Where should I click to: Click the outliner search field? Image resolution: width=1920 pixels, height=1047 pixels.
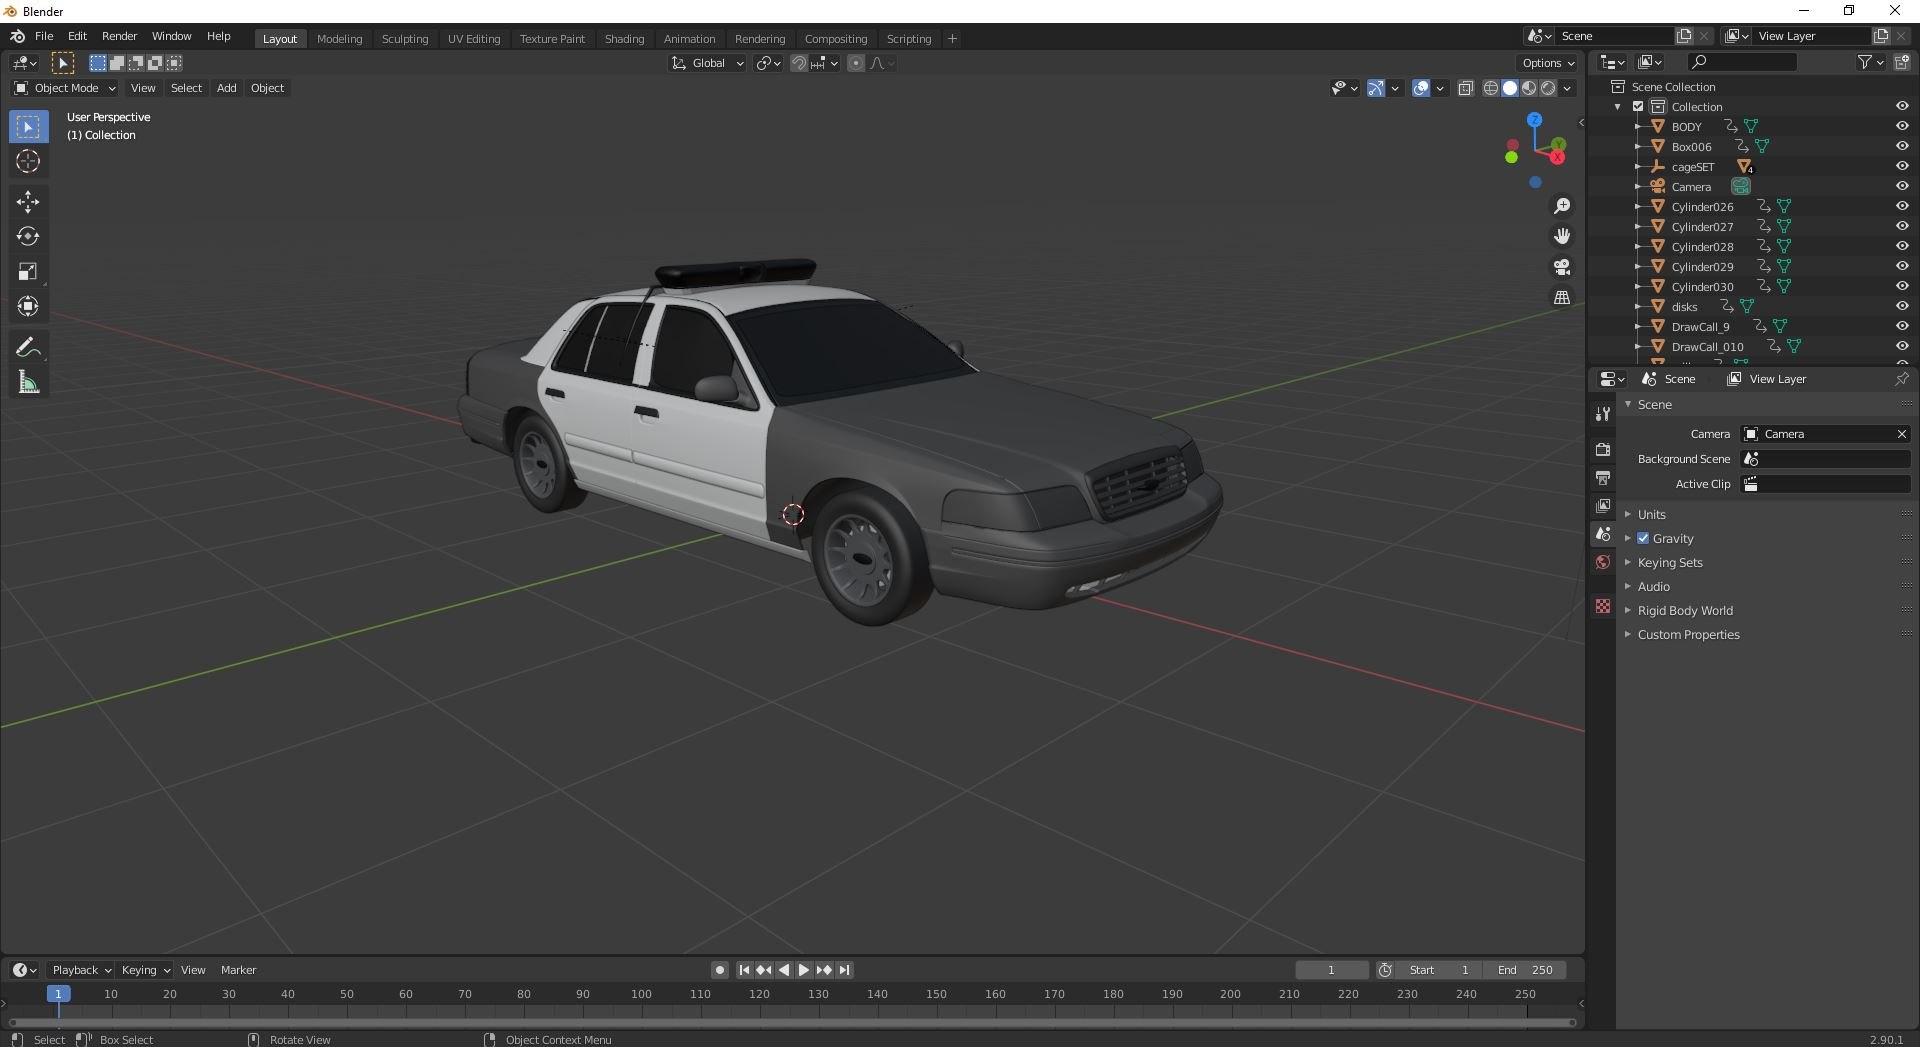point(1741,62)
